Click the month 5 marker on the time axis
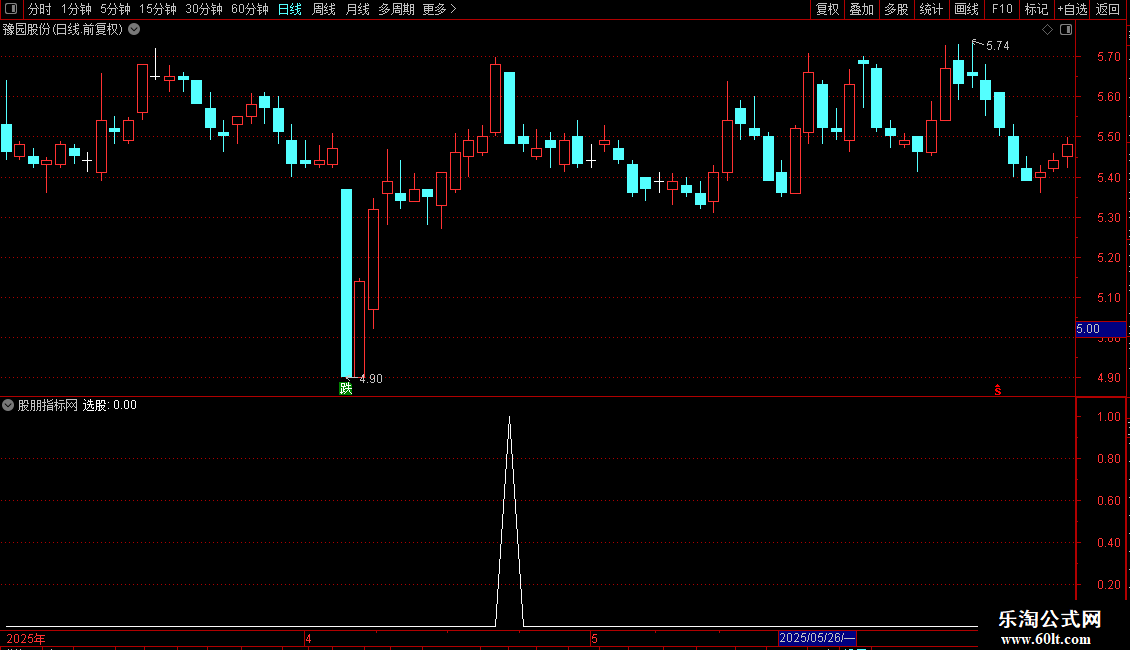 (x=595, y=638)
